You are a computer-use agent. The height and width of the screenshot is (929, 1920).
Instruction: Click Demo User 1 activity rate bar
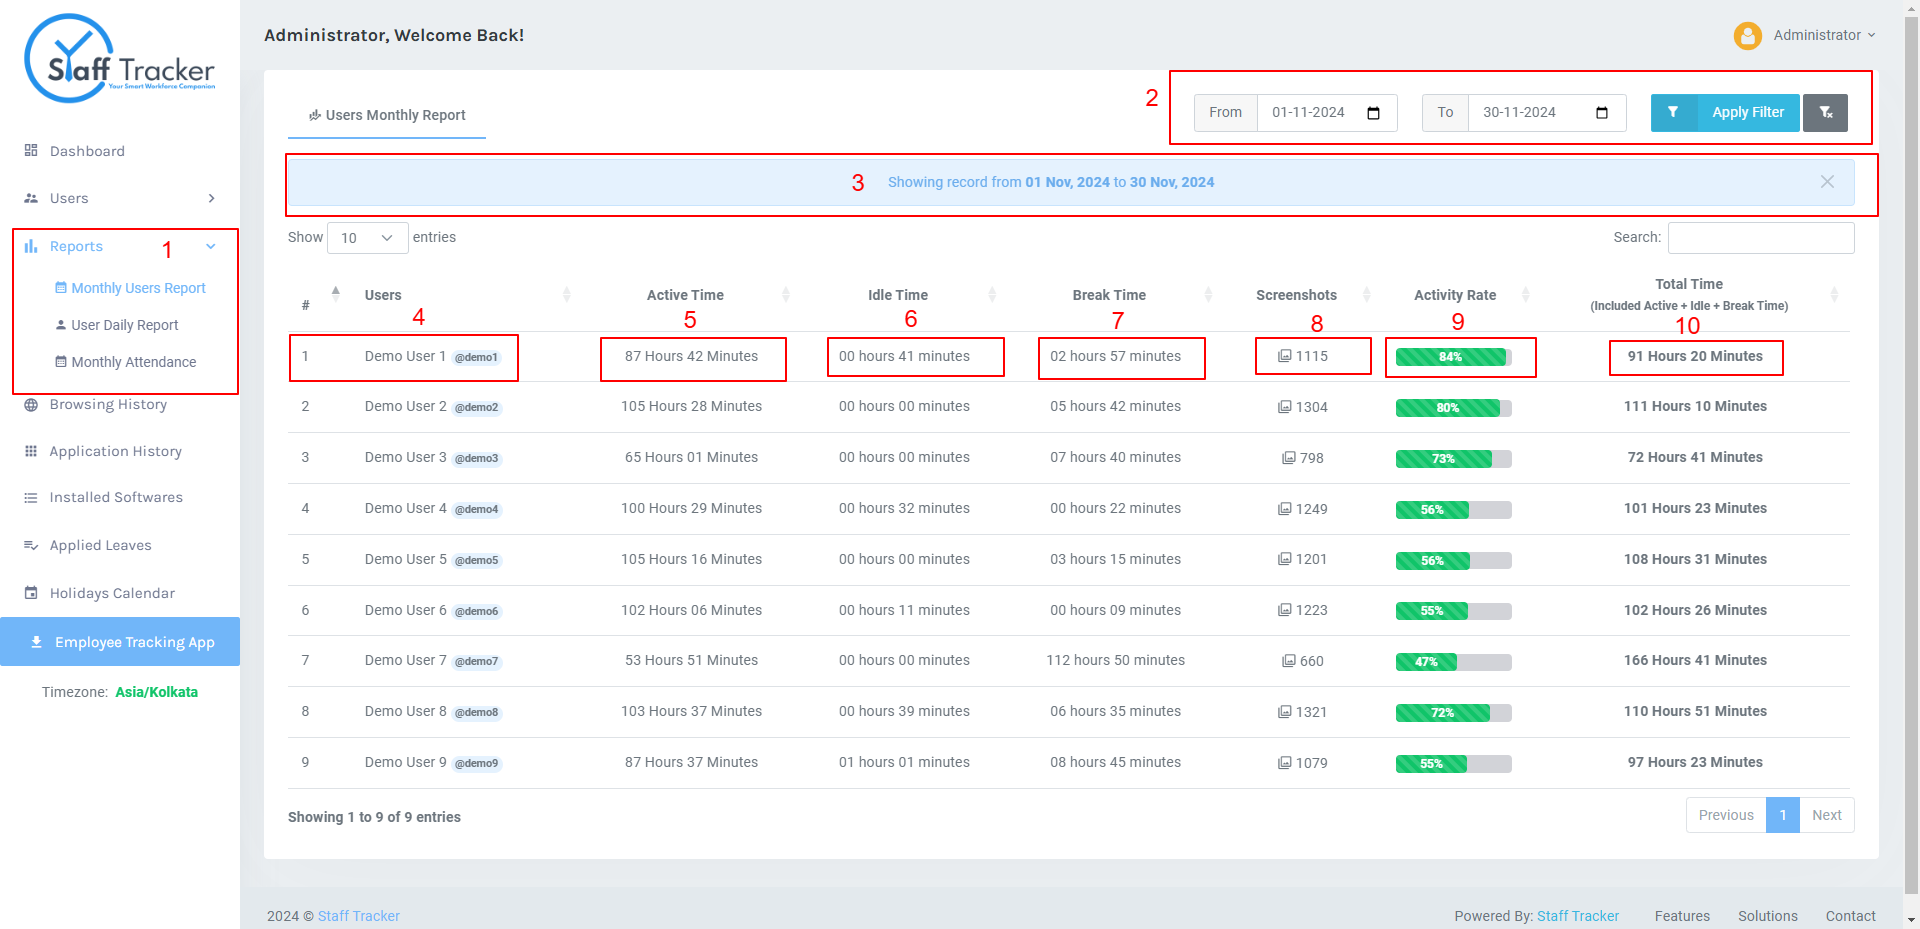(x=1453, y=357)
